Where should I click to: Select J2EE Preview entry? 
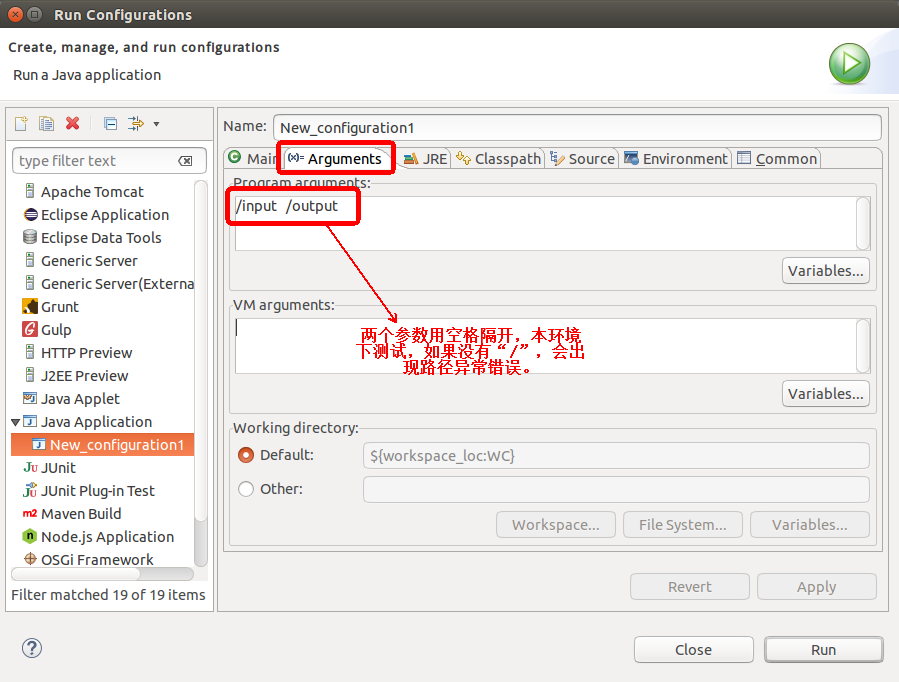coord(84,375)
